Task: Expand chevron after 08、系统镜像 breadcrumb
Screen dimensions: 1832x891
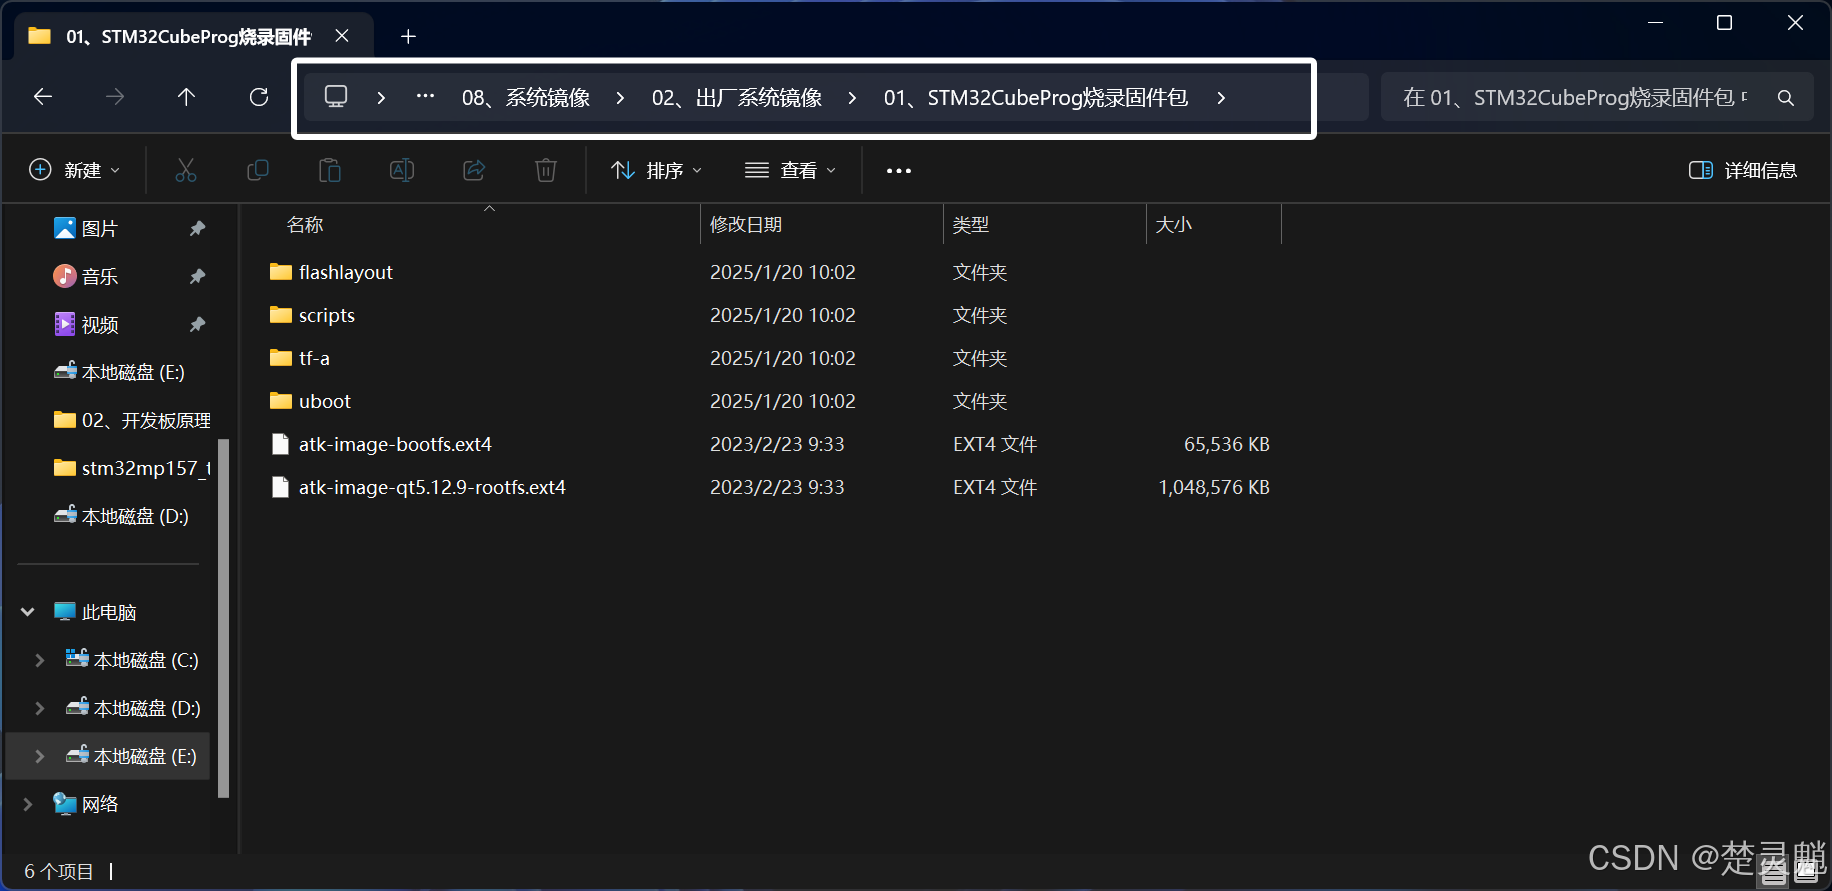Action: pyautogui.click(x=620, y=98)
